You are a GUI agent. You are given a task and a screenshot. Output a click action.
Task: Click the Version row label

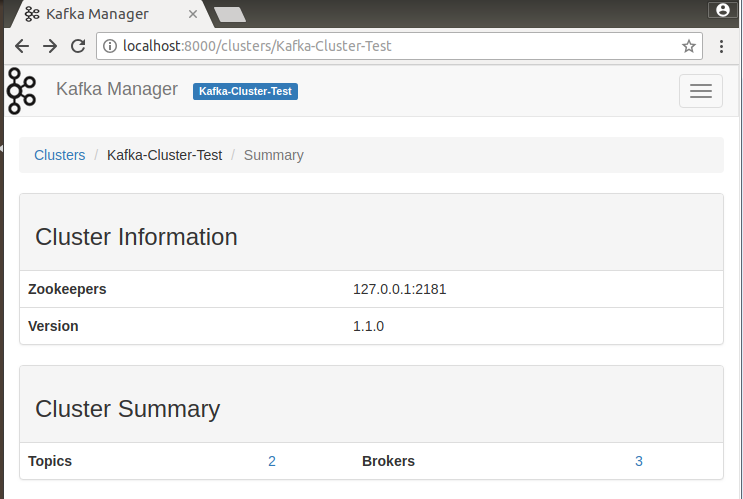coord(53,326)
